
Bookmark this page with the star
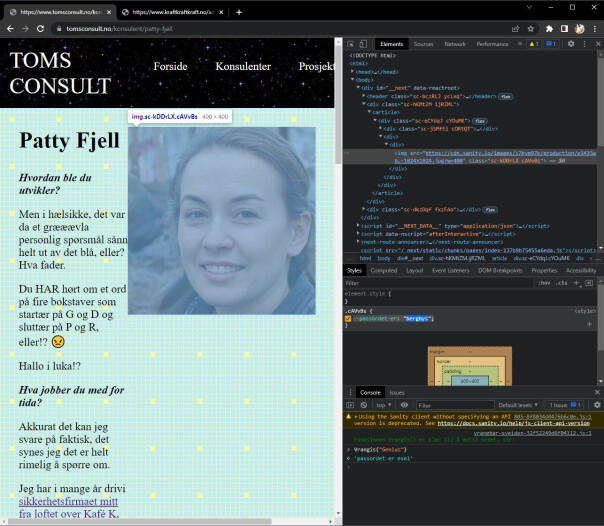point(530,29)
